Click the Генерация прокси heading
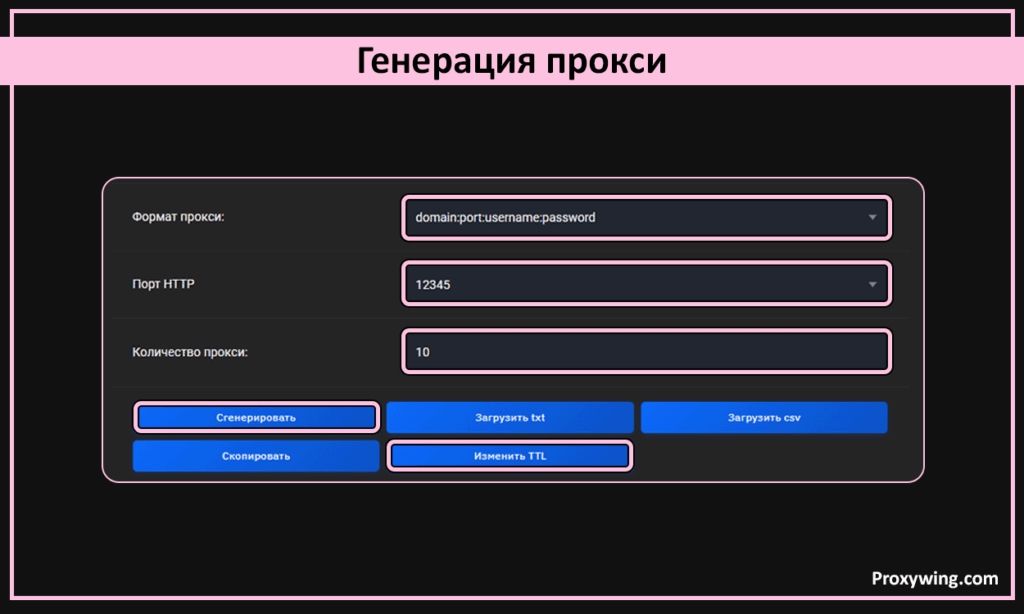 [511, 61]
